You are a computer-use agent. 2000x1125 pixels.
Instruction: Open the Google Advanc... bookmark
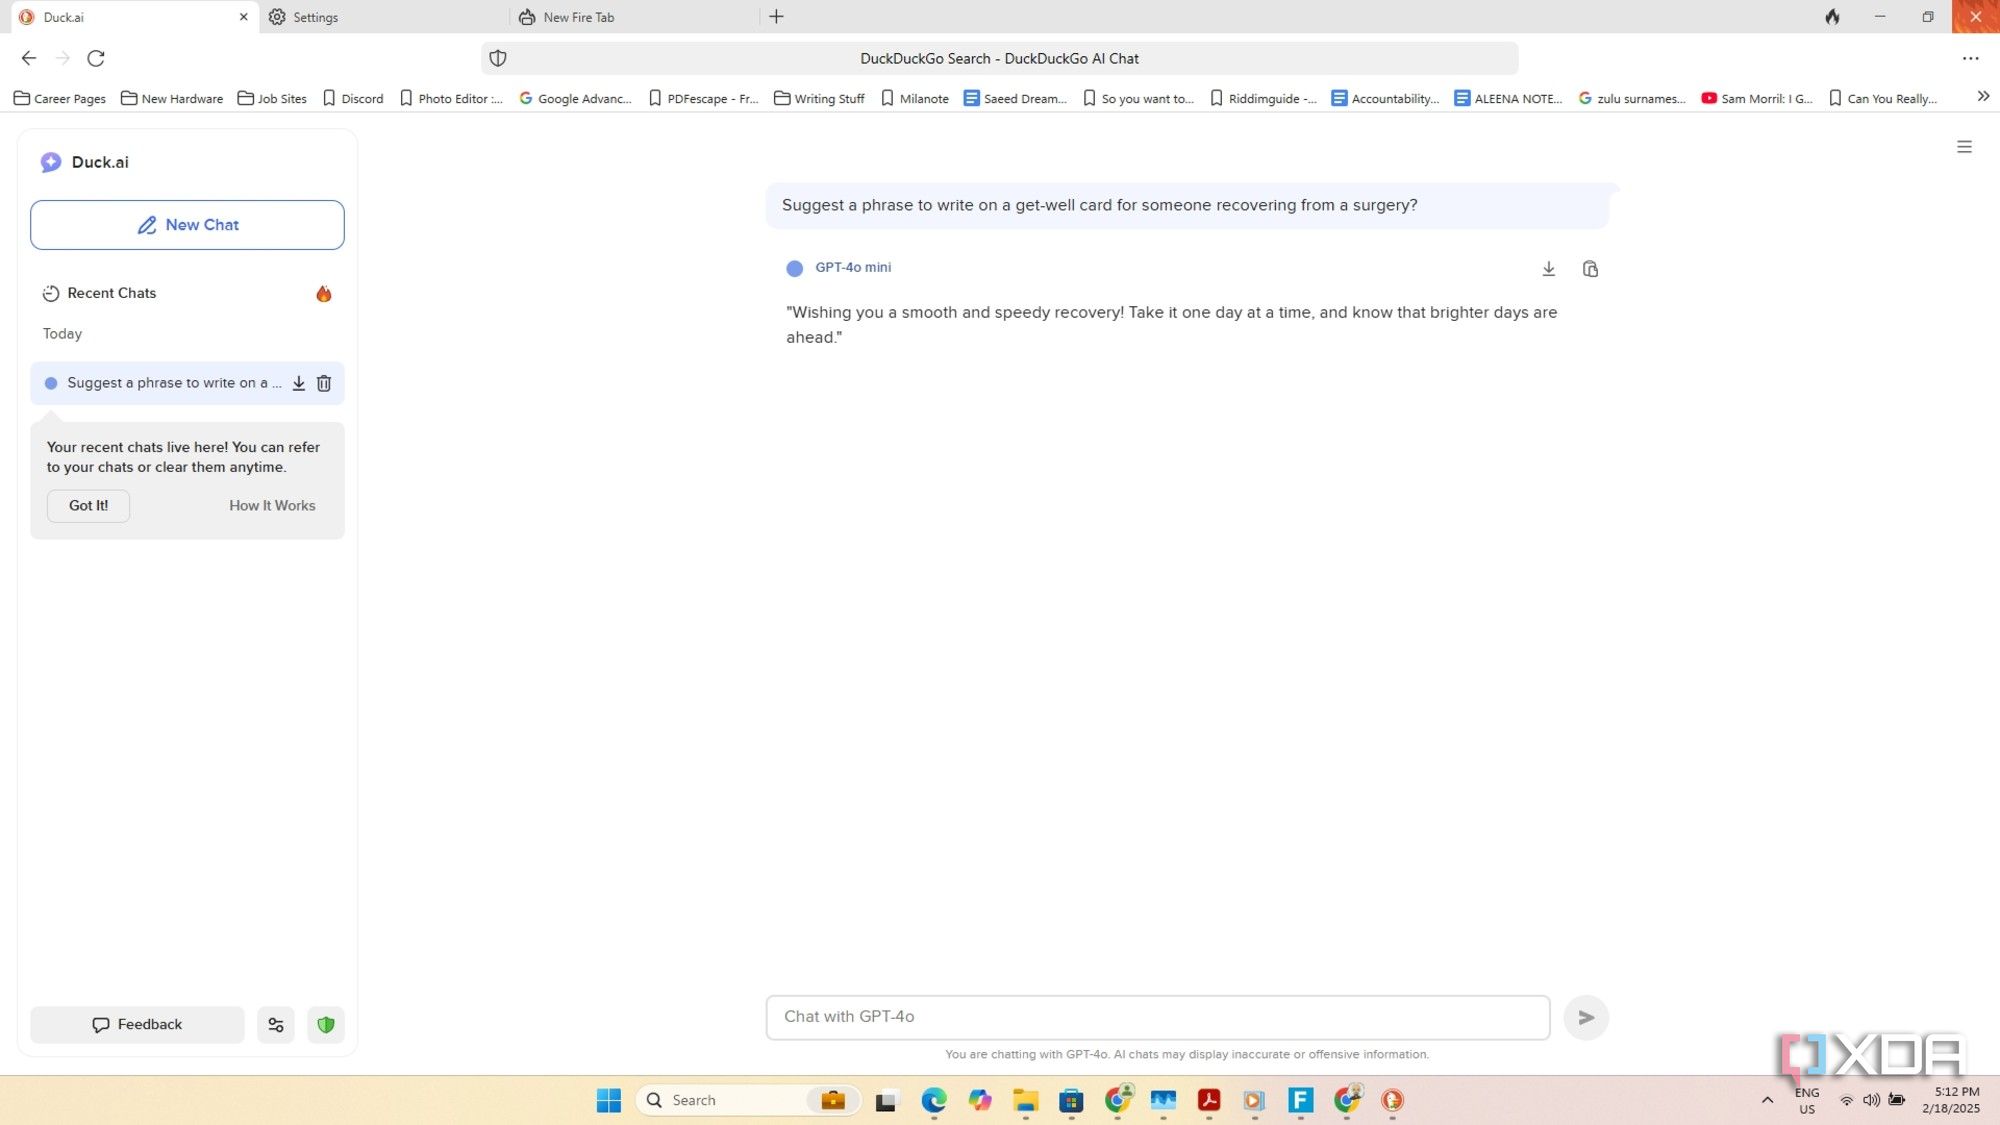tap(575, 98)
